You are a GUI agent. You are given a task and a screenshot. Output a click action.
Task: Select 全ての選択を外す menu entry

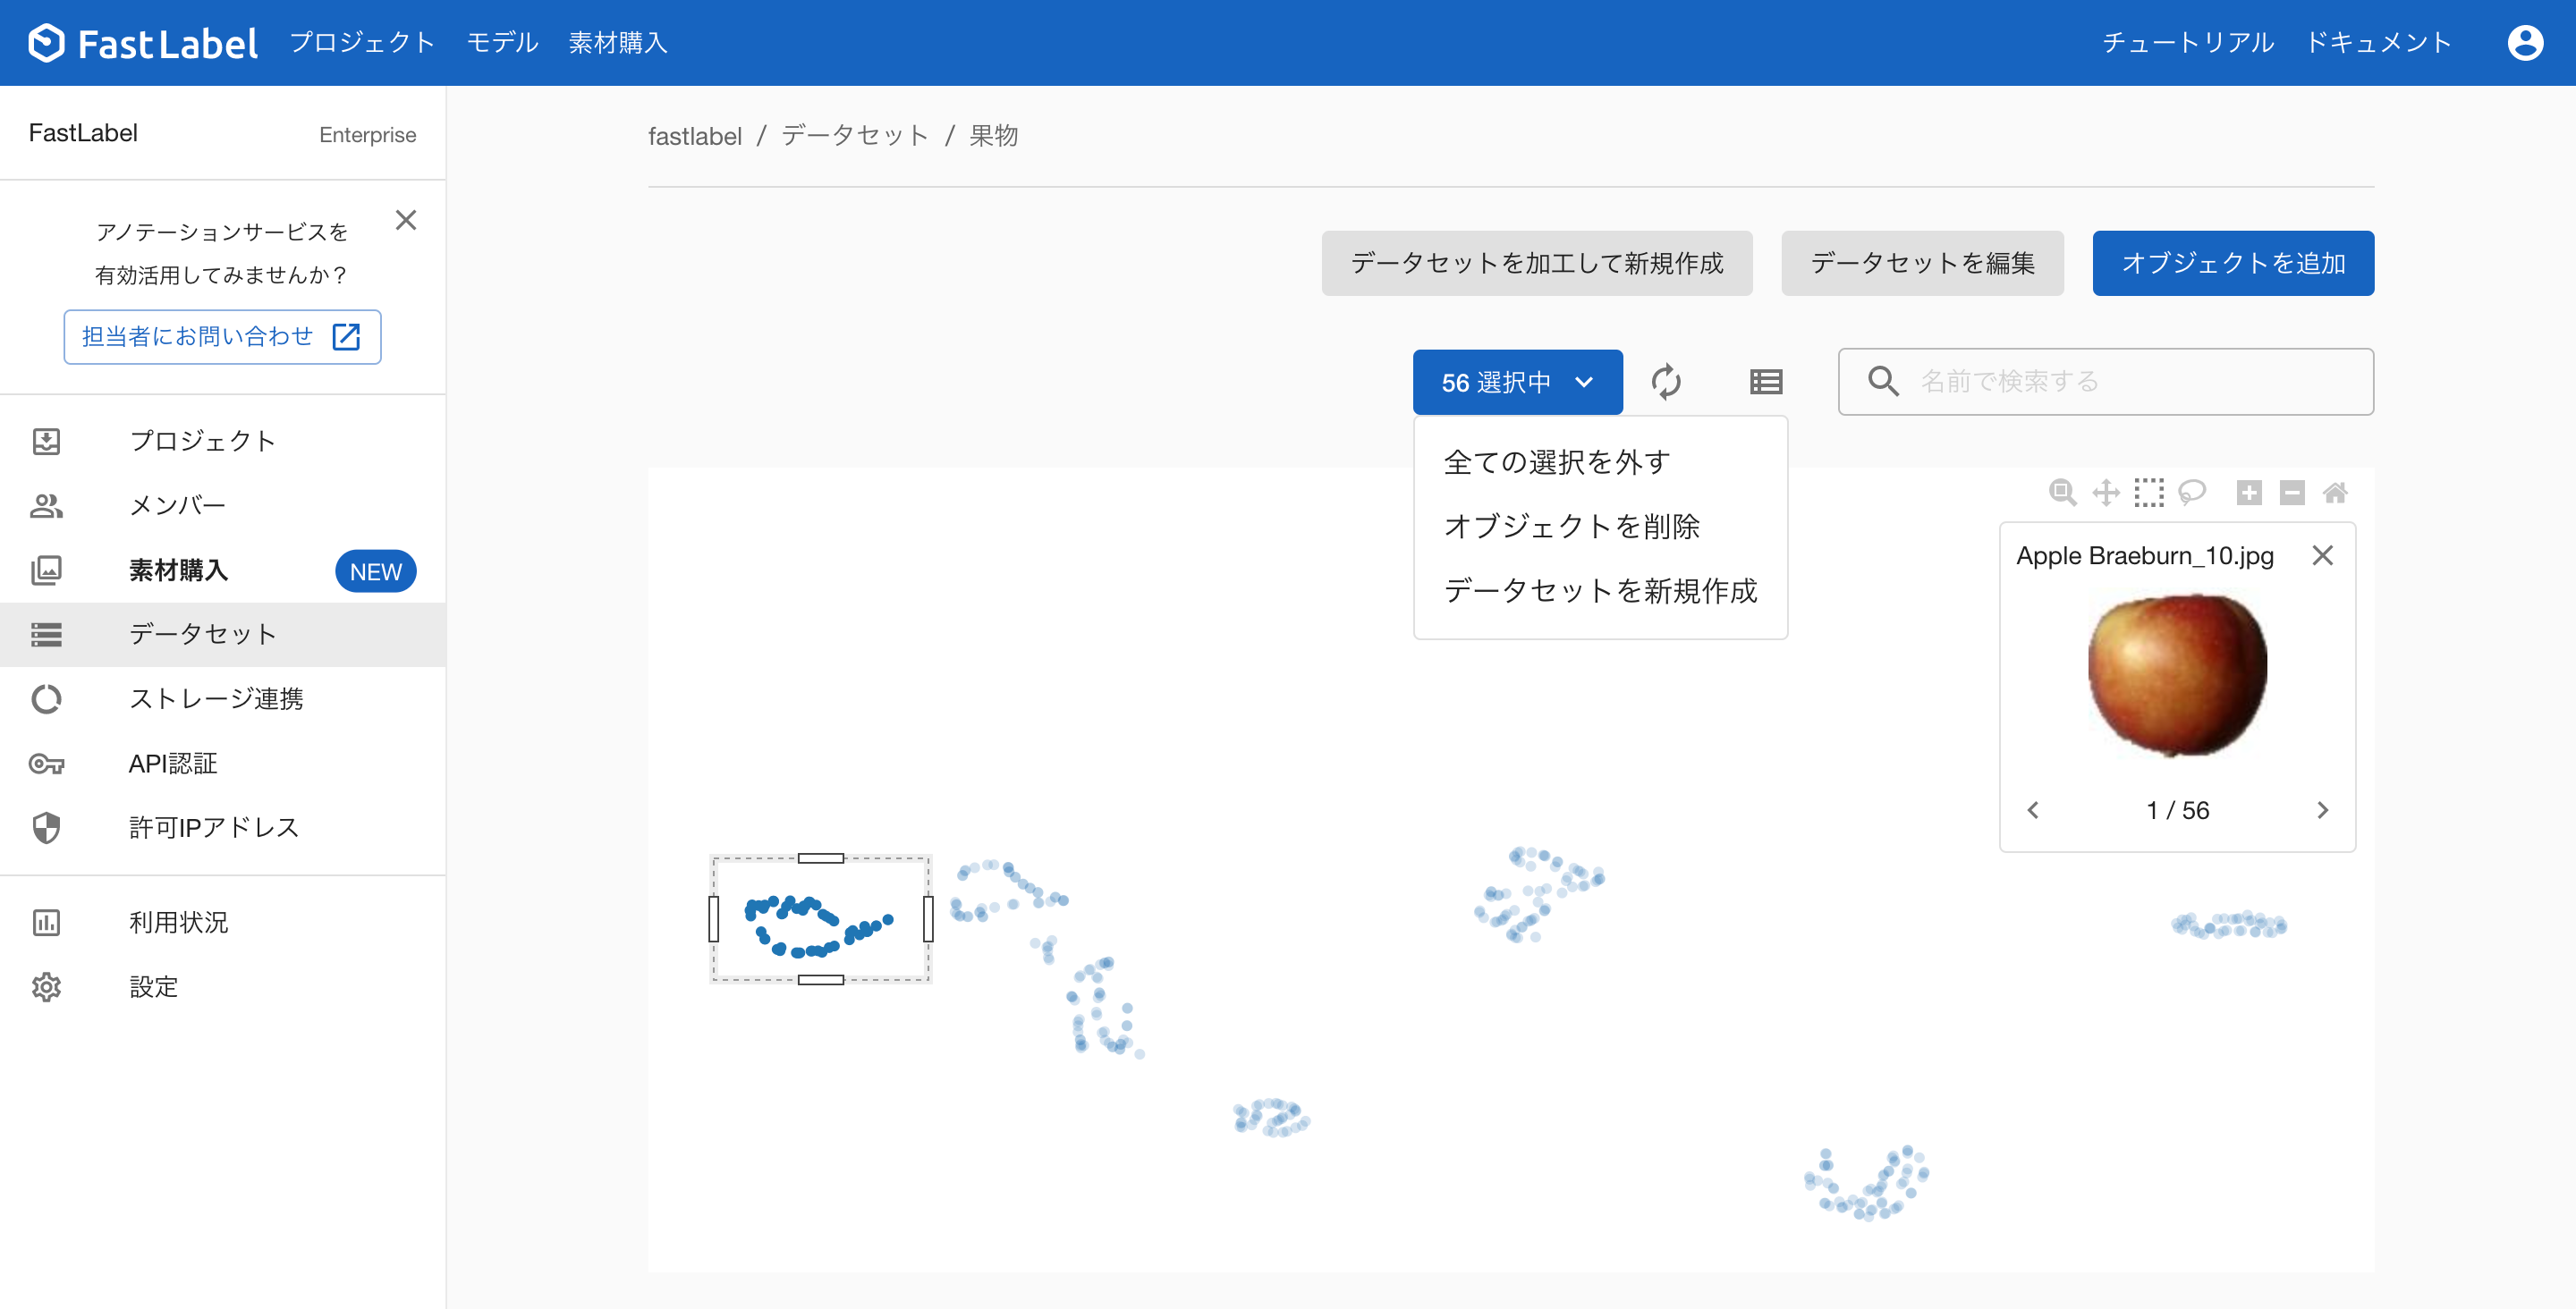coord(1556,462)
